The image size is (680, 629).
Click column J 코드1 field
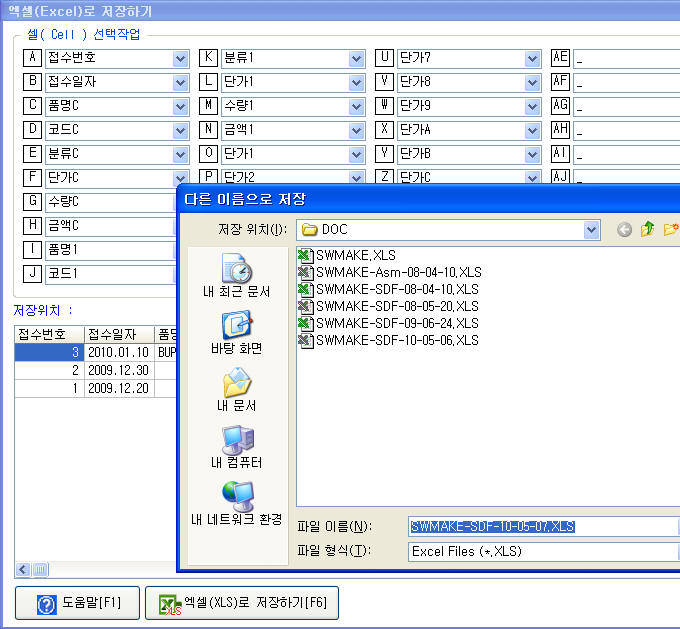111,274
